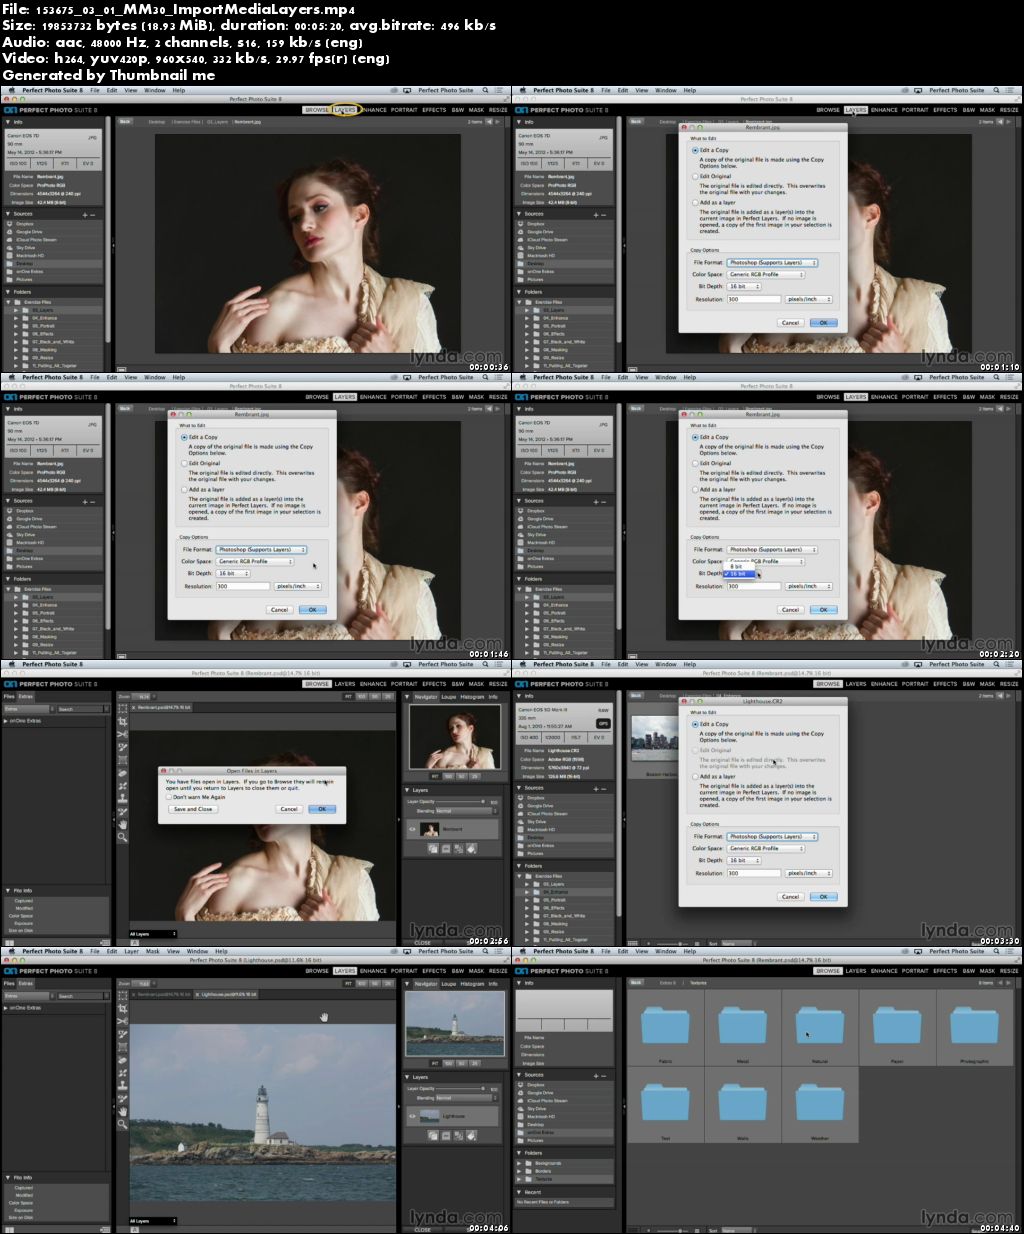Open Color Space dropdown in 00:01:10 frame
The height and width of the screenshot is (1234, 1024).
(766, 274)
